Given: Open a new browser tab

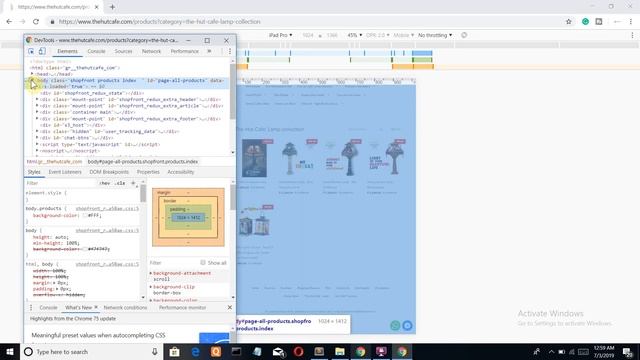Looking at the screenshot, I should tap(112, 7).
